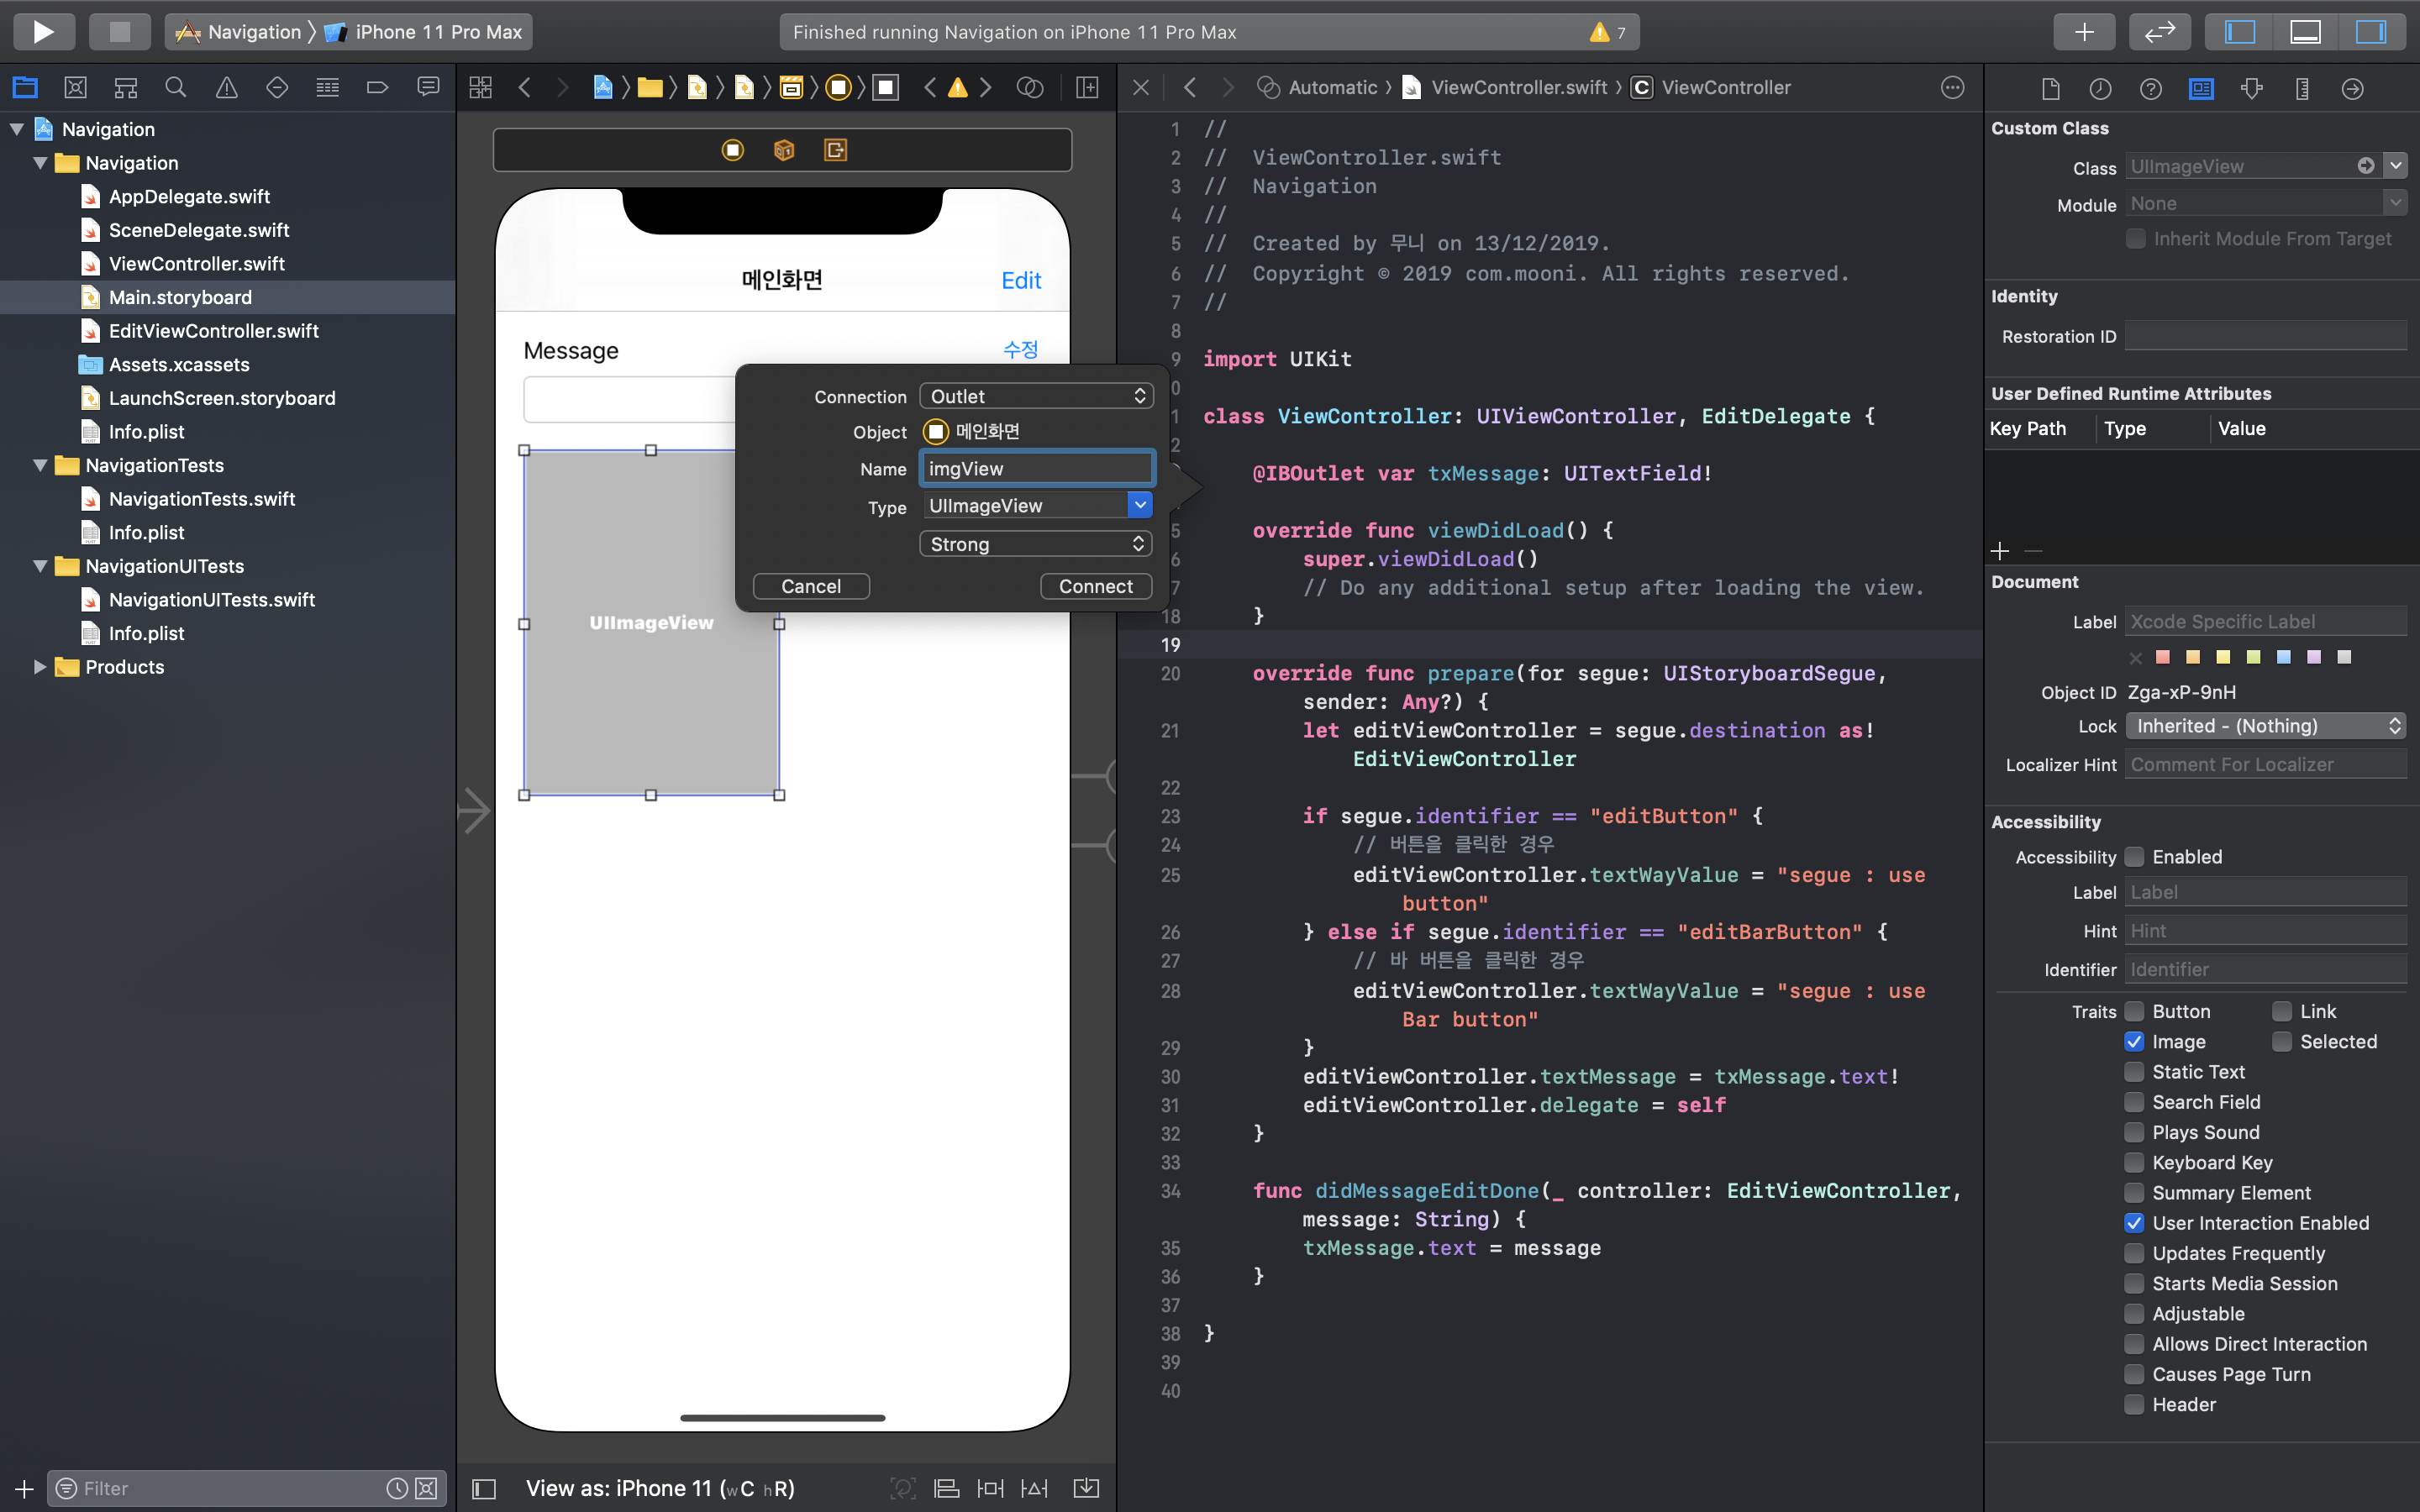Switch to the Attributes inspector icon

pyautogui.click(x=2252, y=89)
